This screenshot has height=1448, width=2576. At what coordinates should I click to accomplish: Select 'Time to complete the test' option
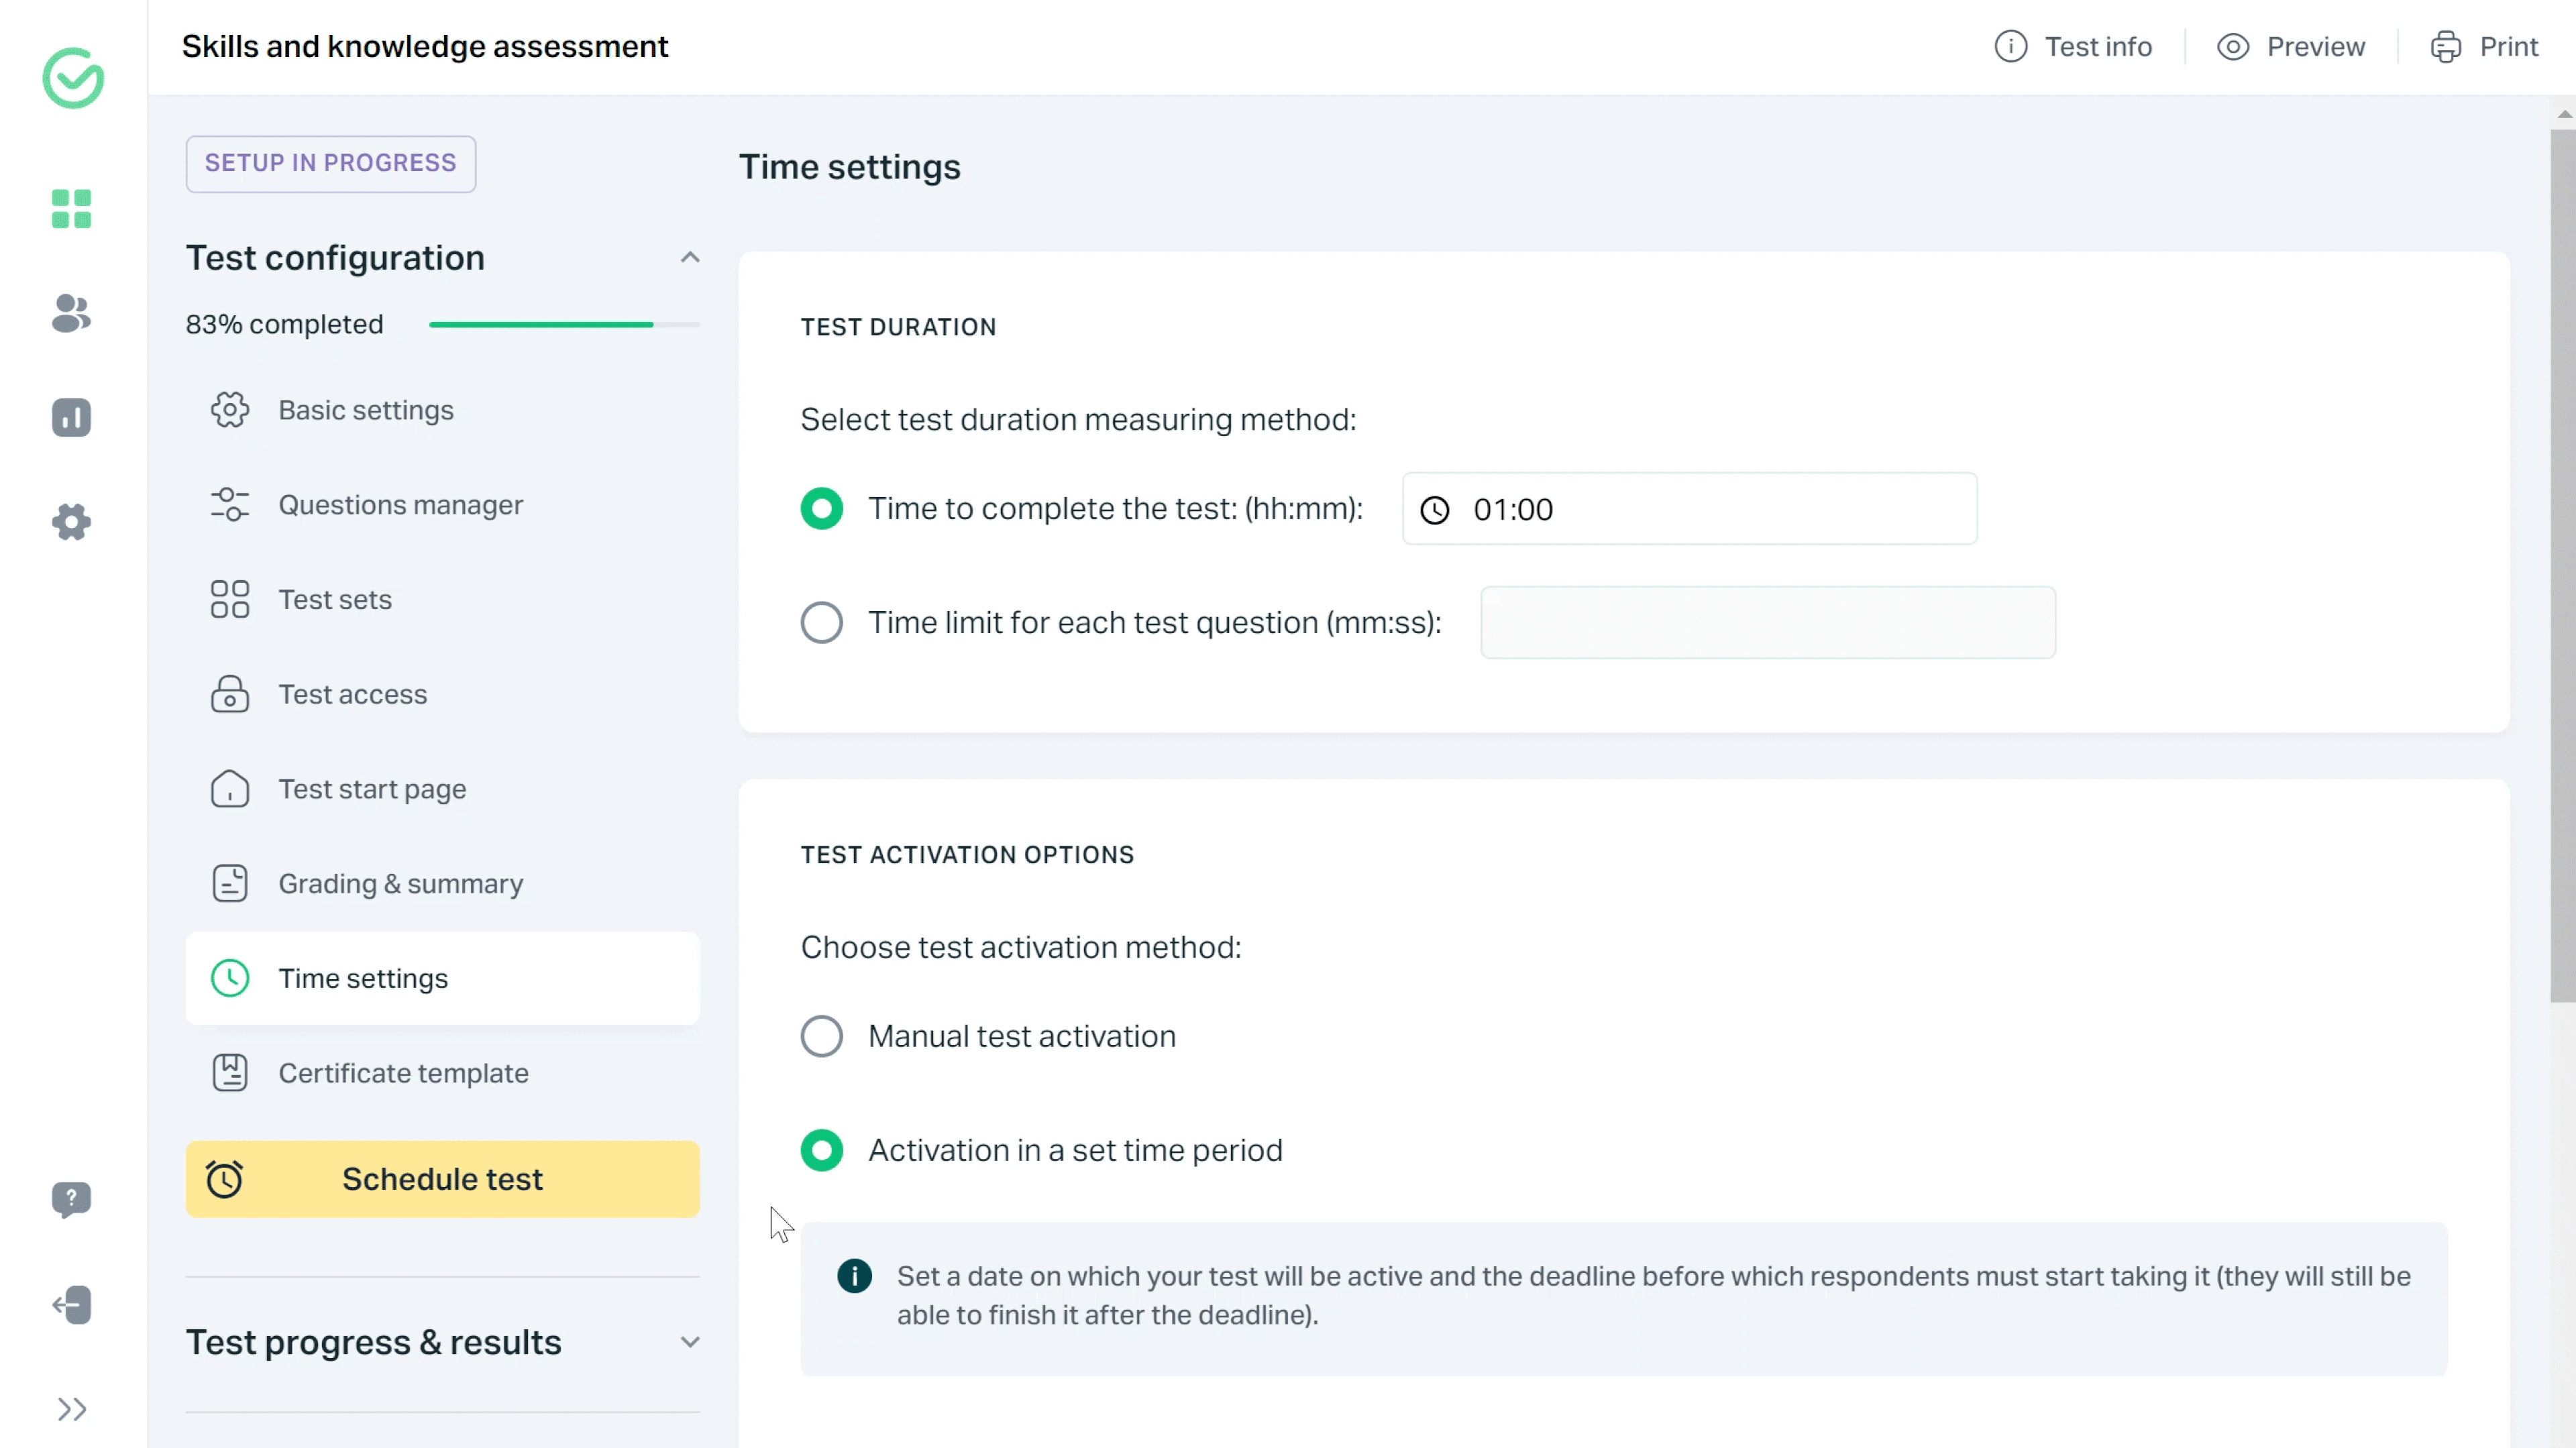tap(821, 509)
